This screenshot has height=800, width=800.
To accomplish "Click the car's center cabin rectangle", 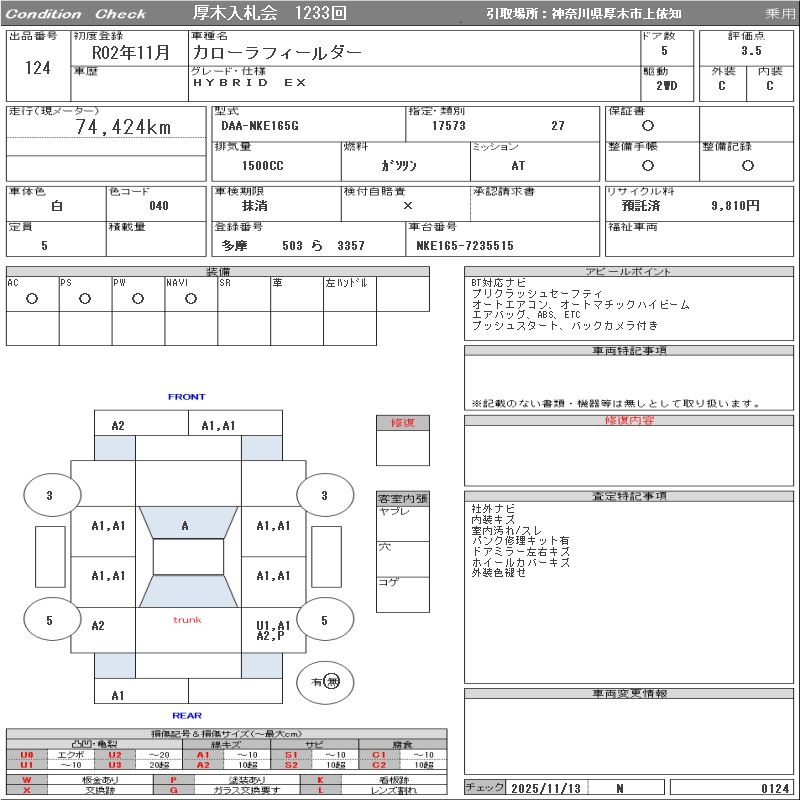I will click(188, 557).
